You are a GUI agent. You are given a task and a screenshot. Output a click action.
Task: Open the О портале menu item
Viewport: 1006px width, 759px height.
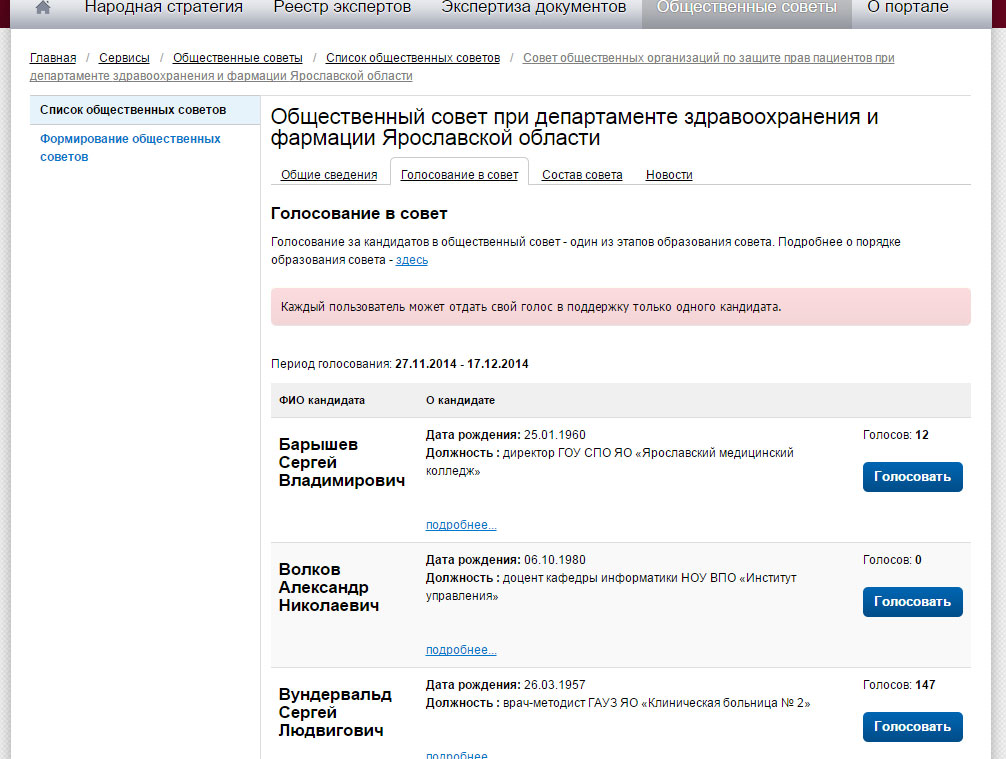coord(907,8)
